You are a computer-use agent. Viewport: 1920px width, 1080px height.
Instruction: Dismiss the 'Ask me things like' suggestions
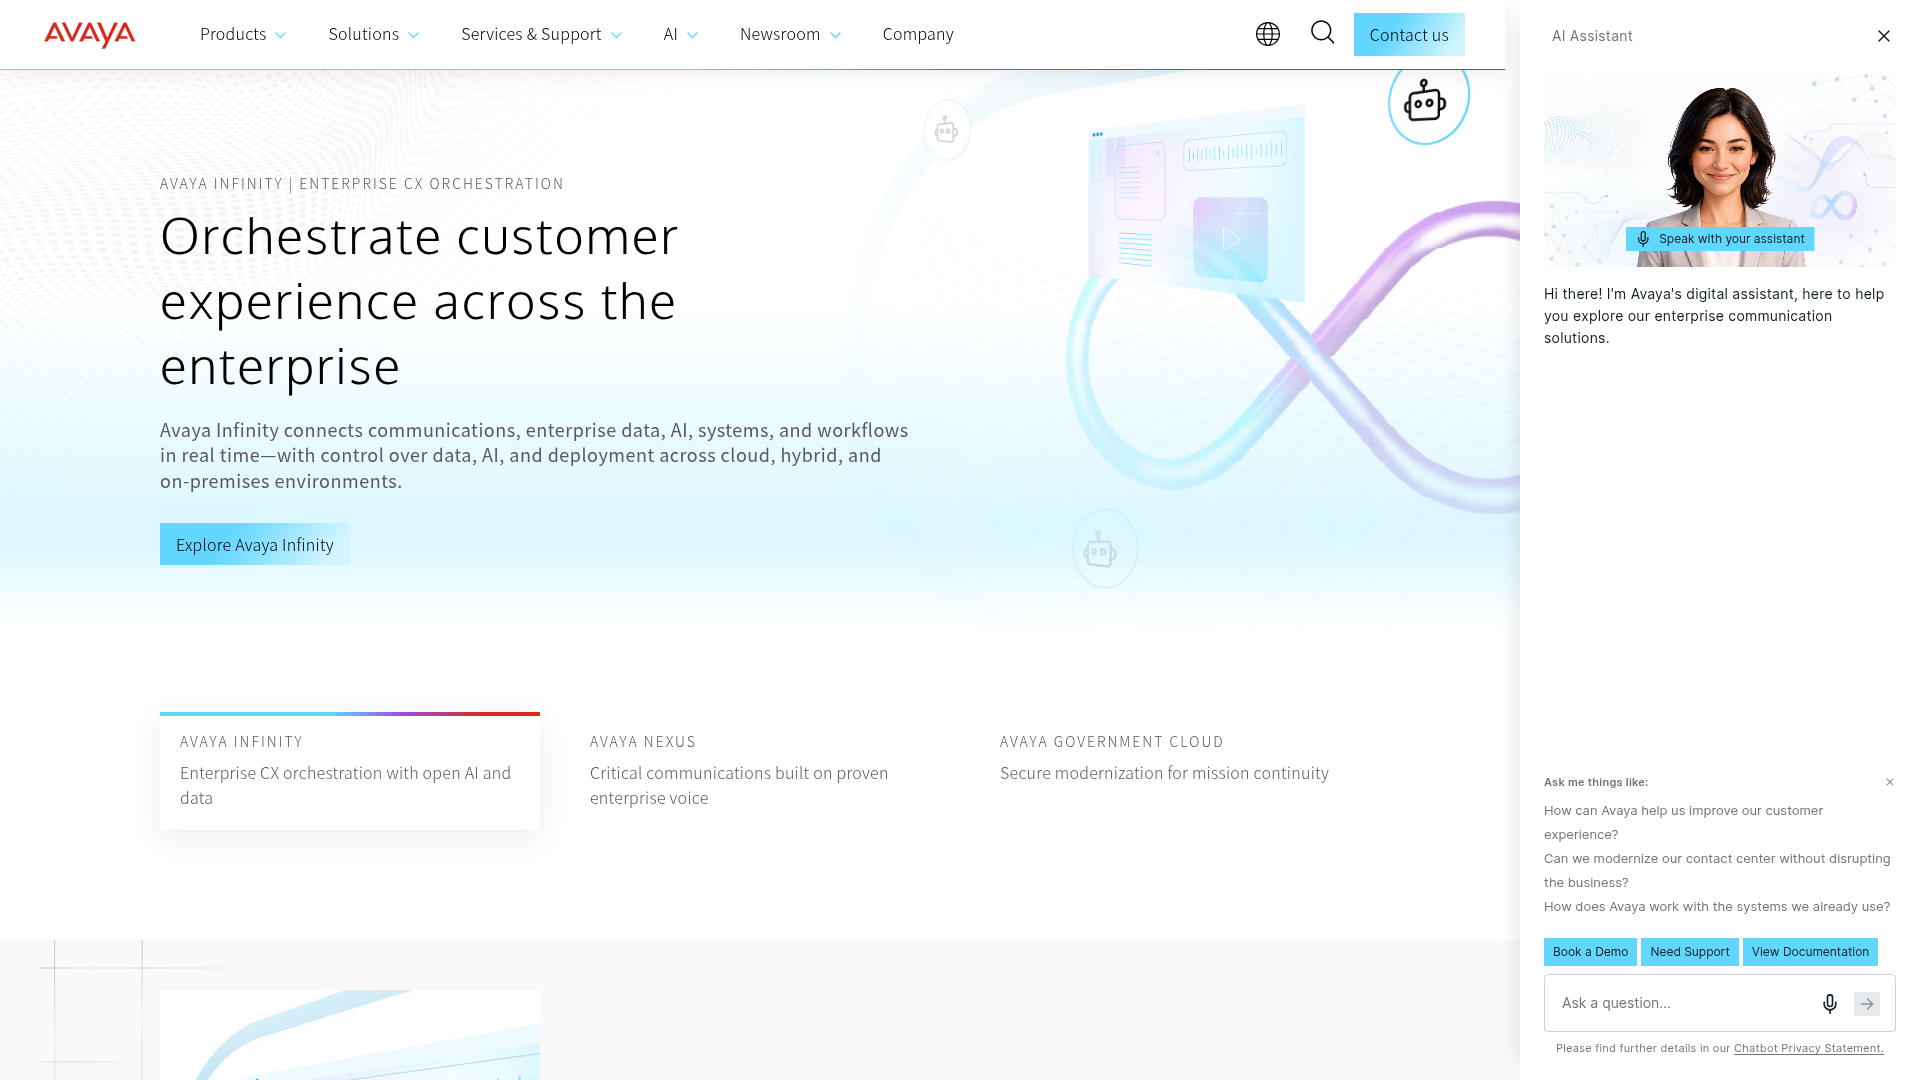(x=1890, y=782)
